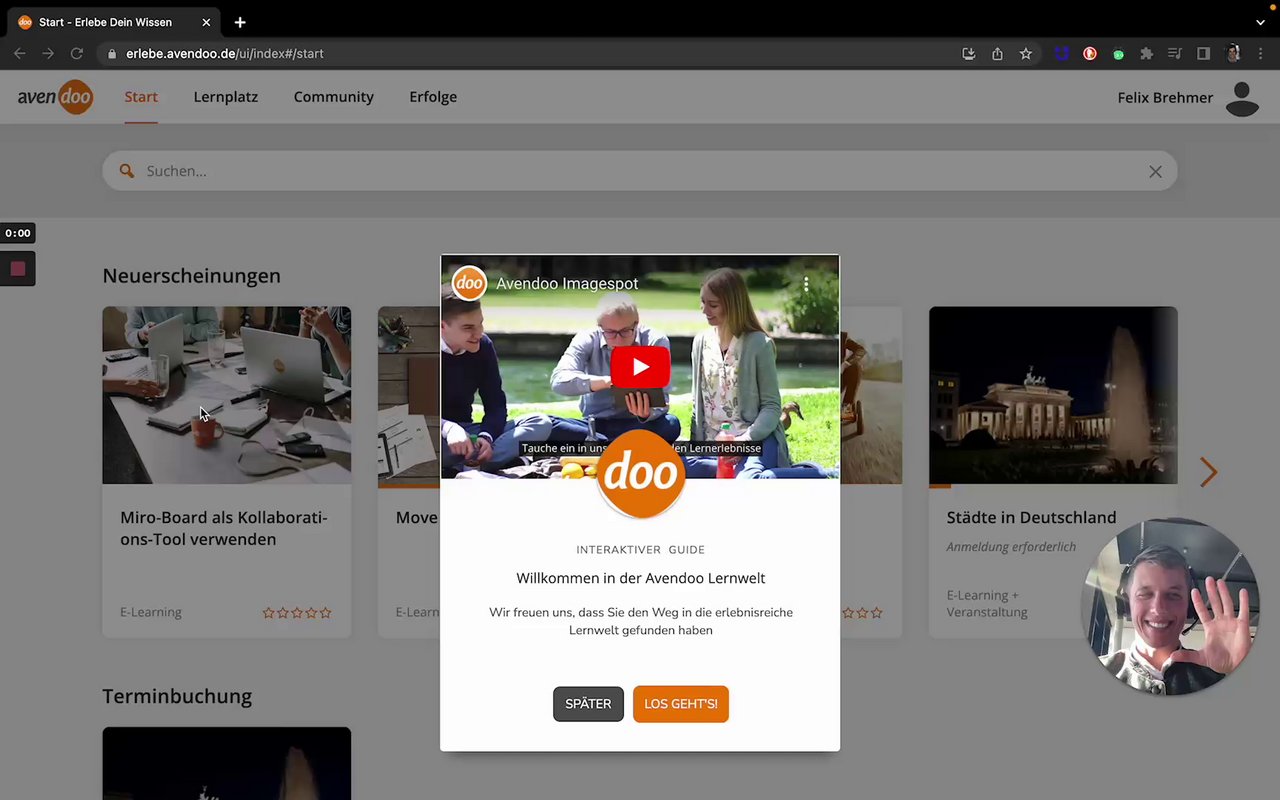Screen dimensions: 1280x800
Task: Open the 'Miro-Board als Kollaborations-Tool verwenden' title
Action: point(224,528)
